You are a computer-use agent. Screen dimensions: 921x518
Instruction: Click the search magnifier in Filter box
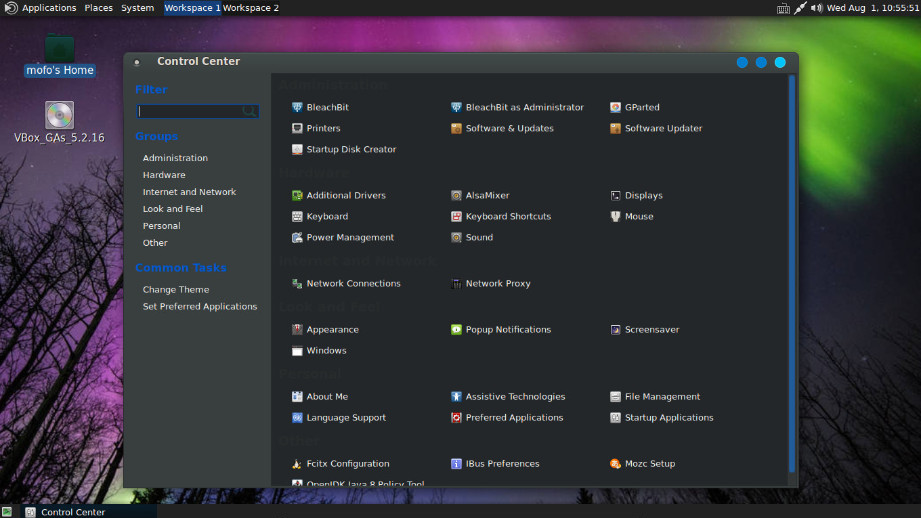(249, 111)
